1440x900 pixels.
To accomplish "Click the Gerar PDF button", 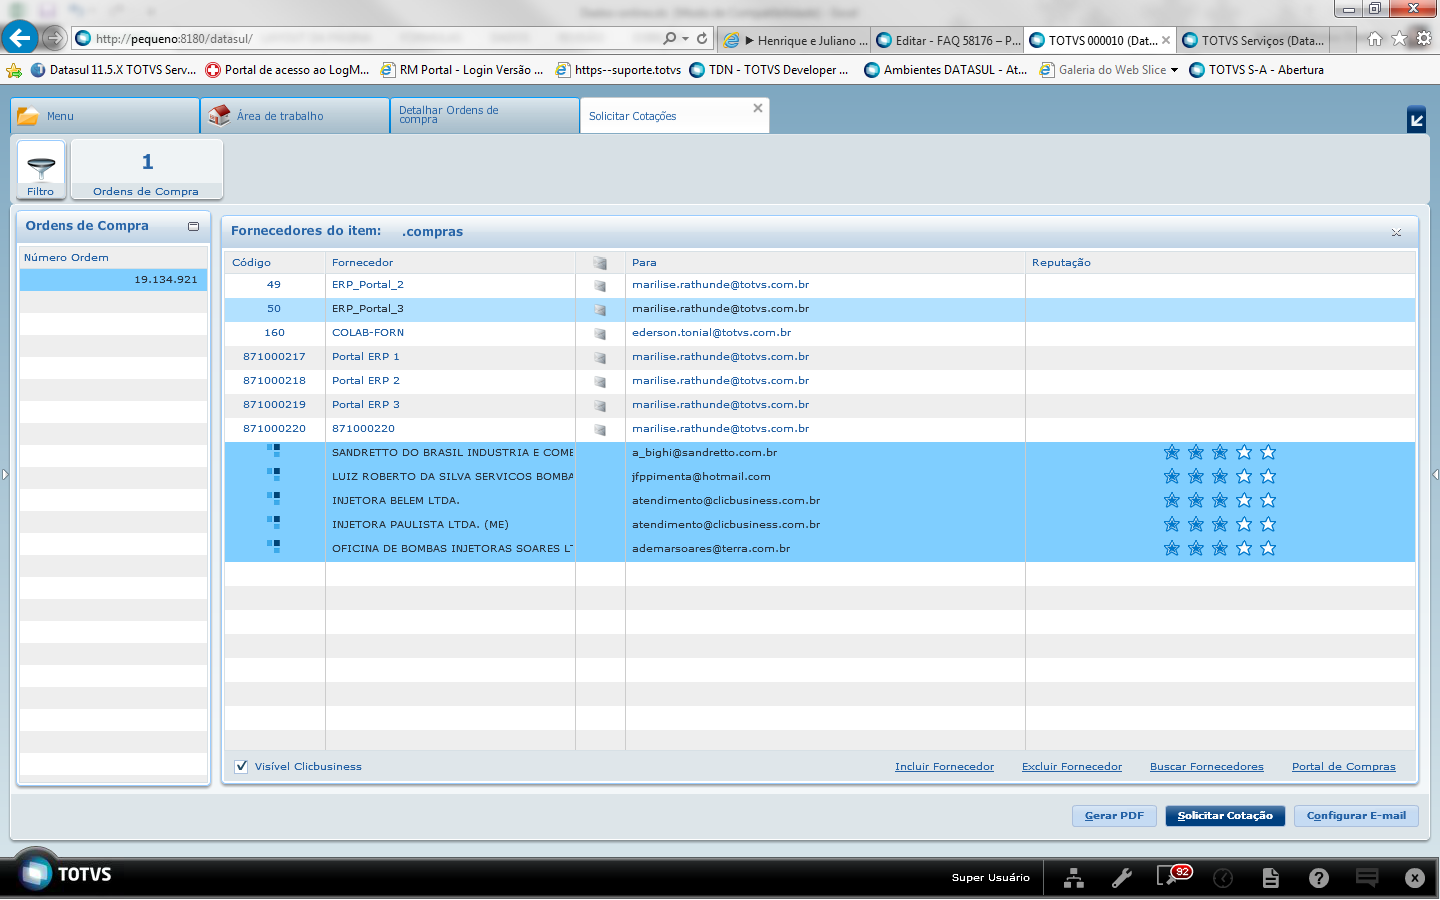I will [1114, 816].
